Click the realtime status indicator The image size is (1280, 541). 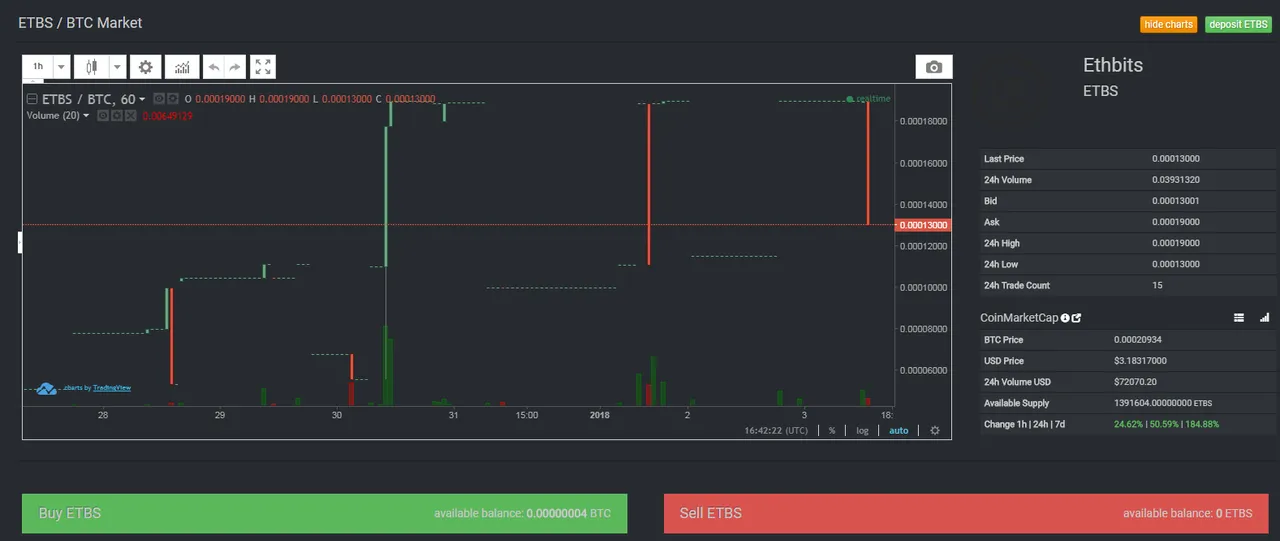(867, 99)
